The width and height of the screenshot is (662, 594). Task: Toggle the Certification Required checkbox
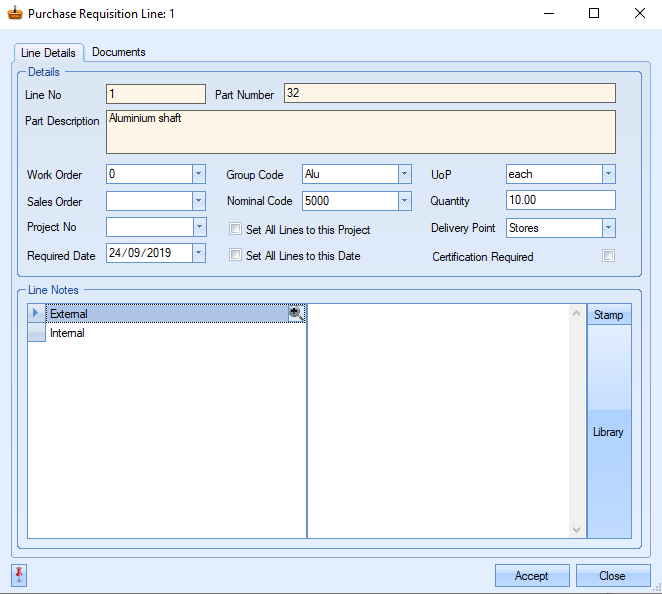(608, 256)
